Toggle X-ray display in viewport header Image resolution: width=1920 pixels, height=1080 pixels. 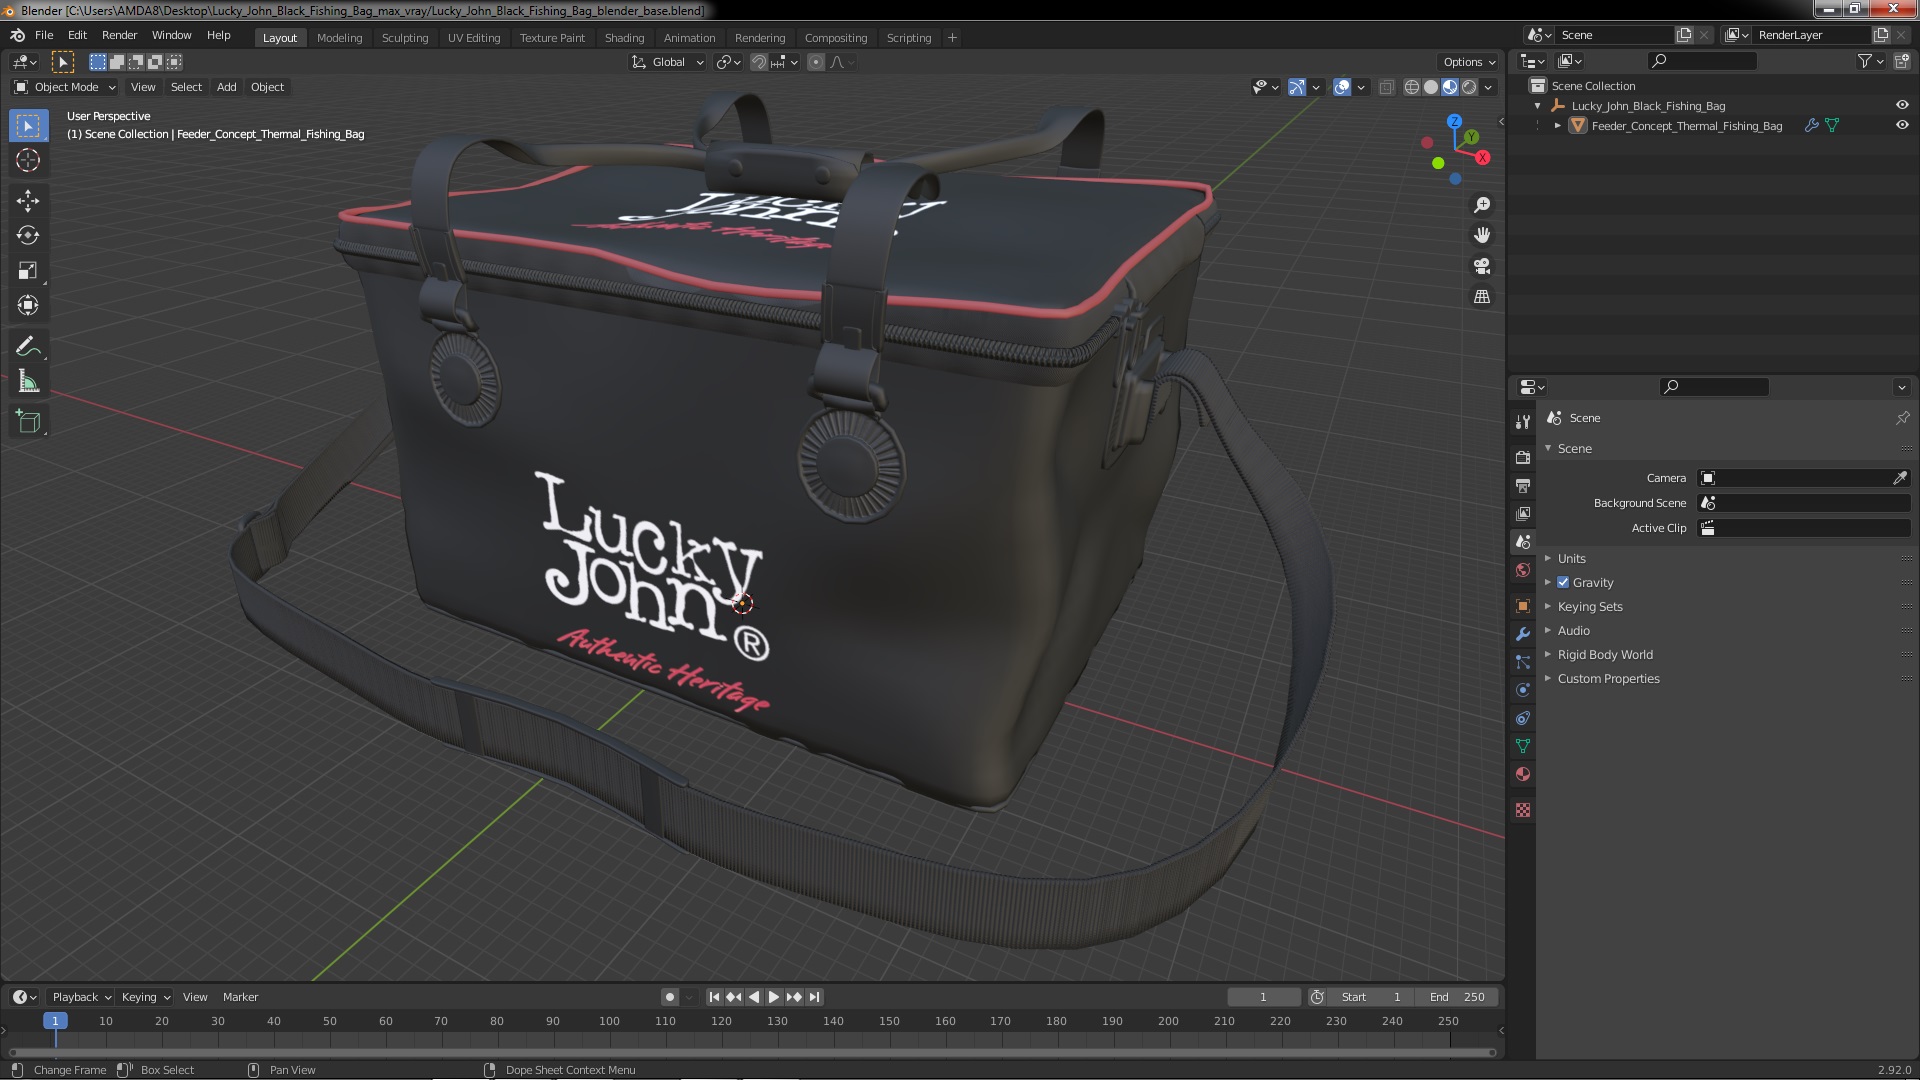[1386, 87]
